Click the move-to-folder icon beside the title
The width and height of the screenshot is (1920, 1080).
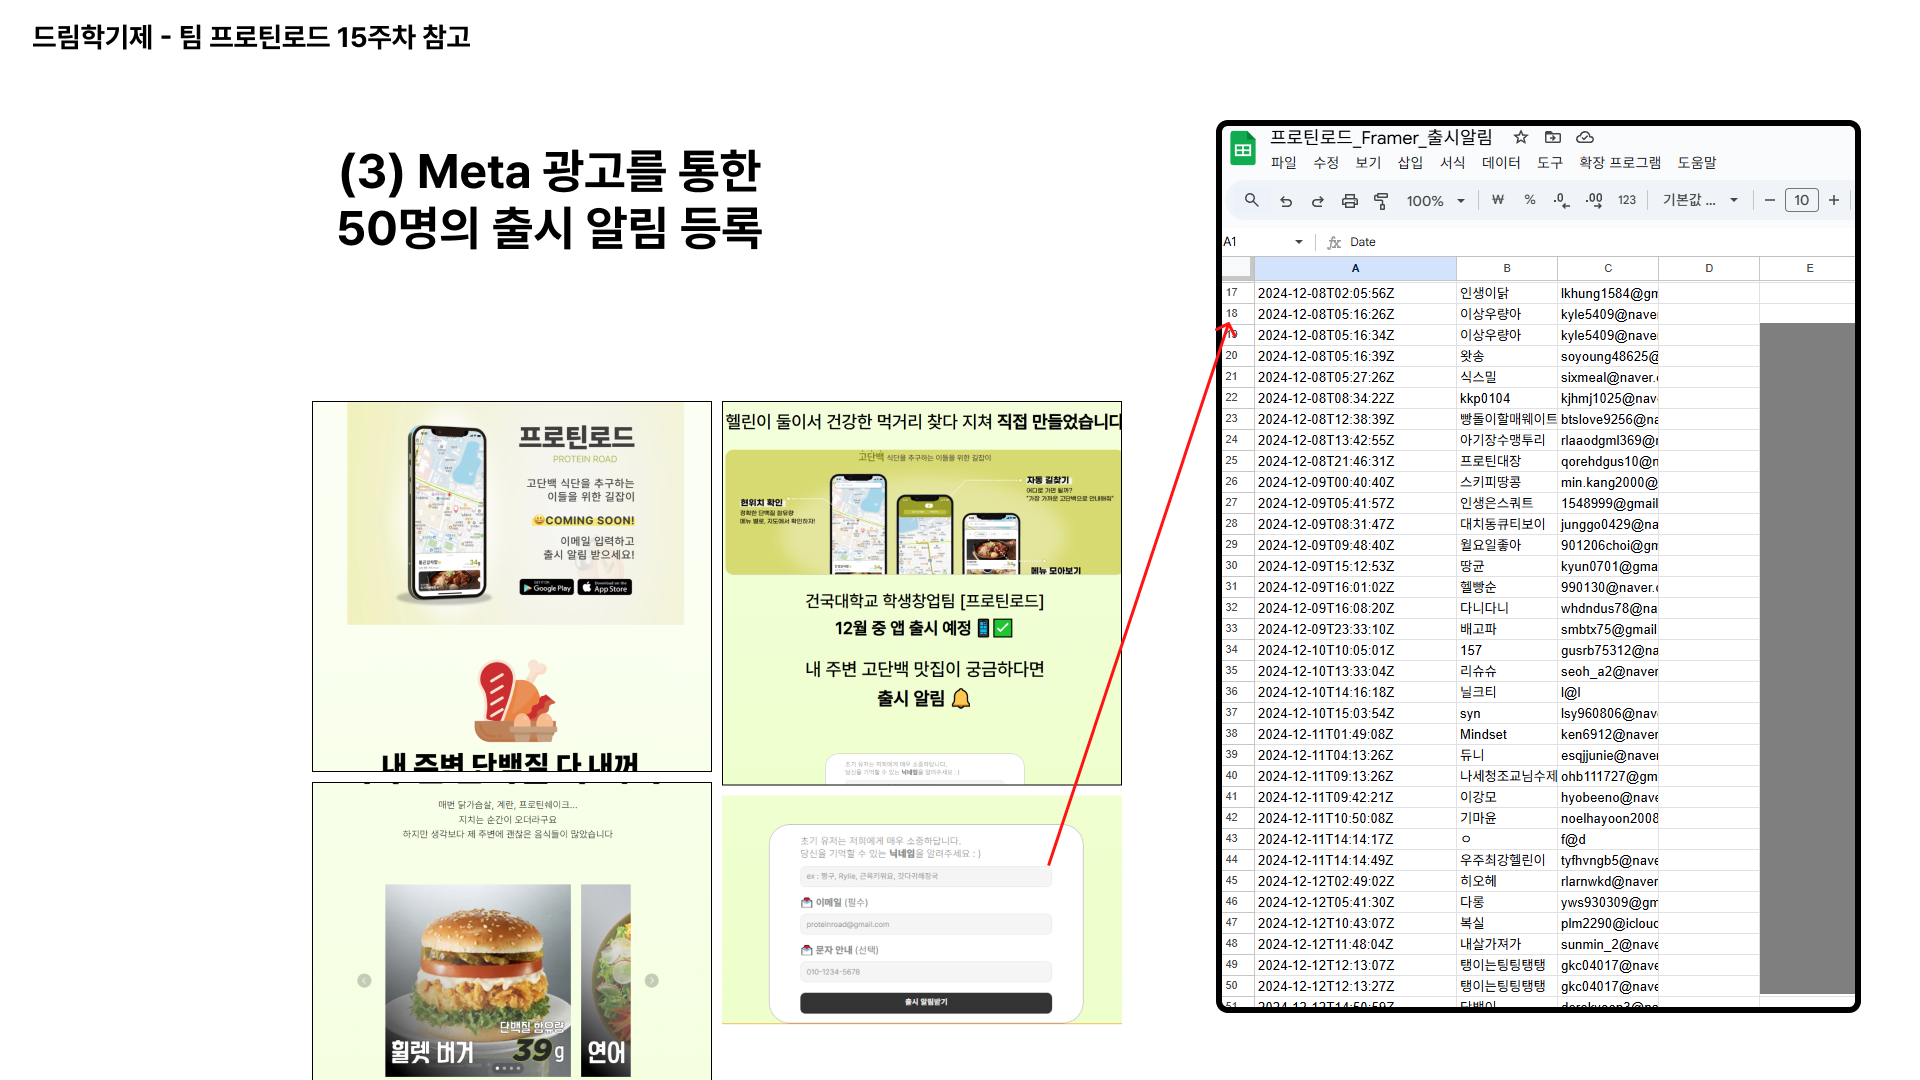click(1553, 137)
